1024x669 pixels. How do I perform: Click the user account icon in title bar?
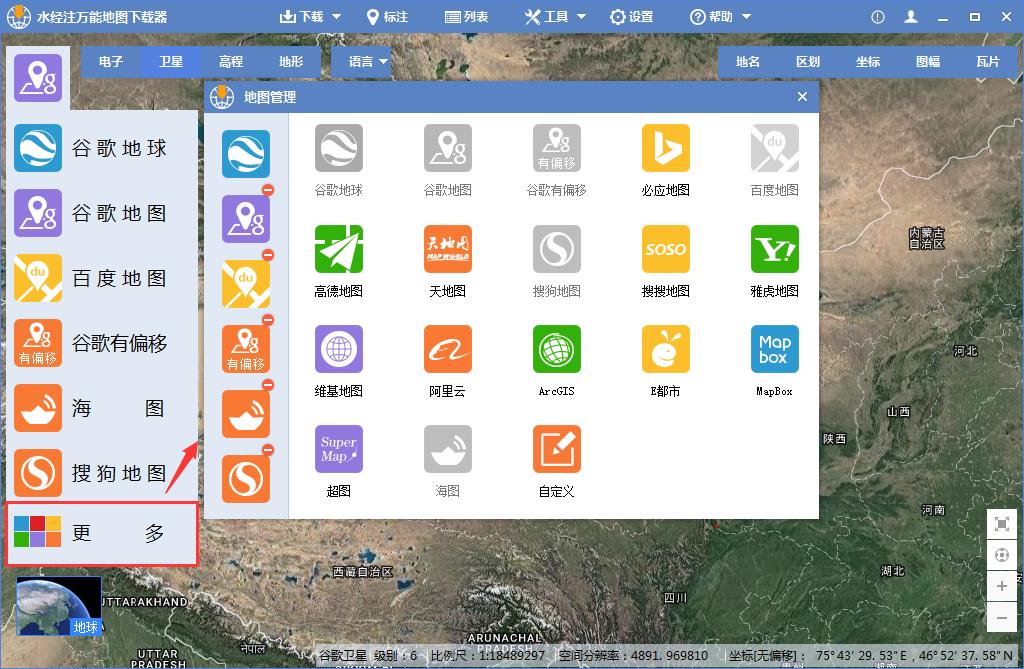pos(911,17)
